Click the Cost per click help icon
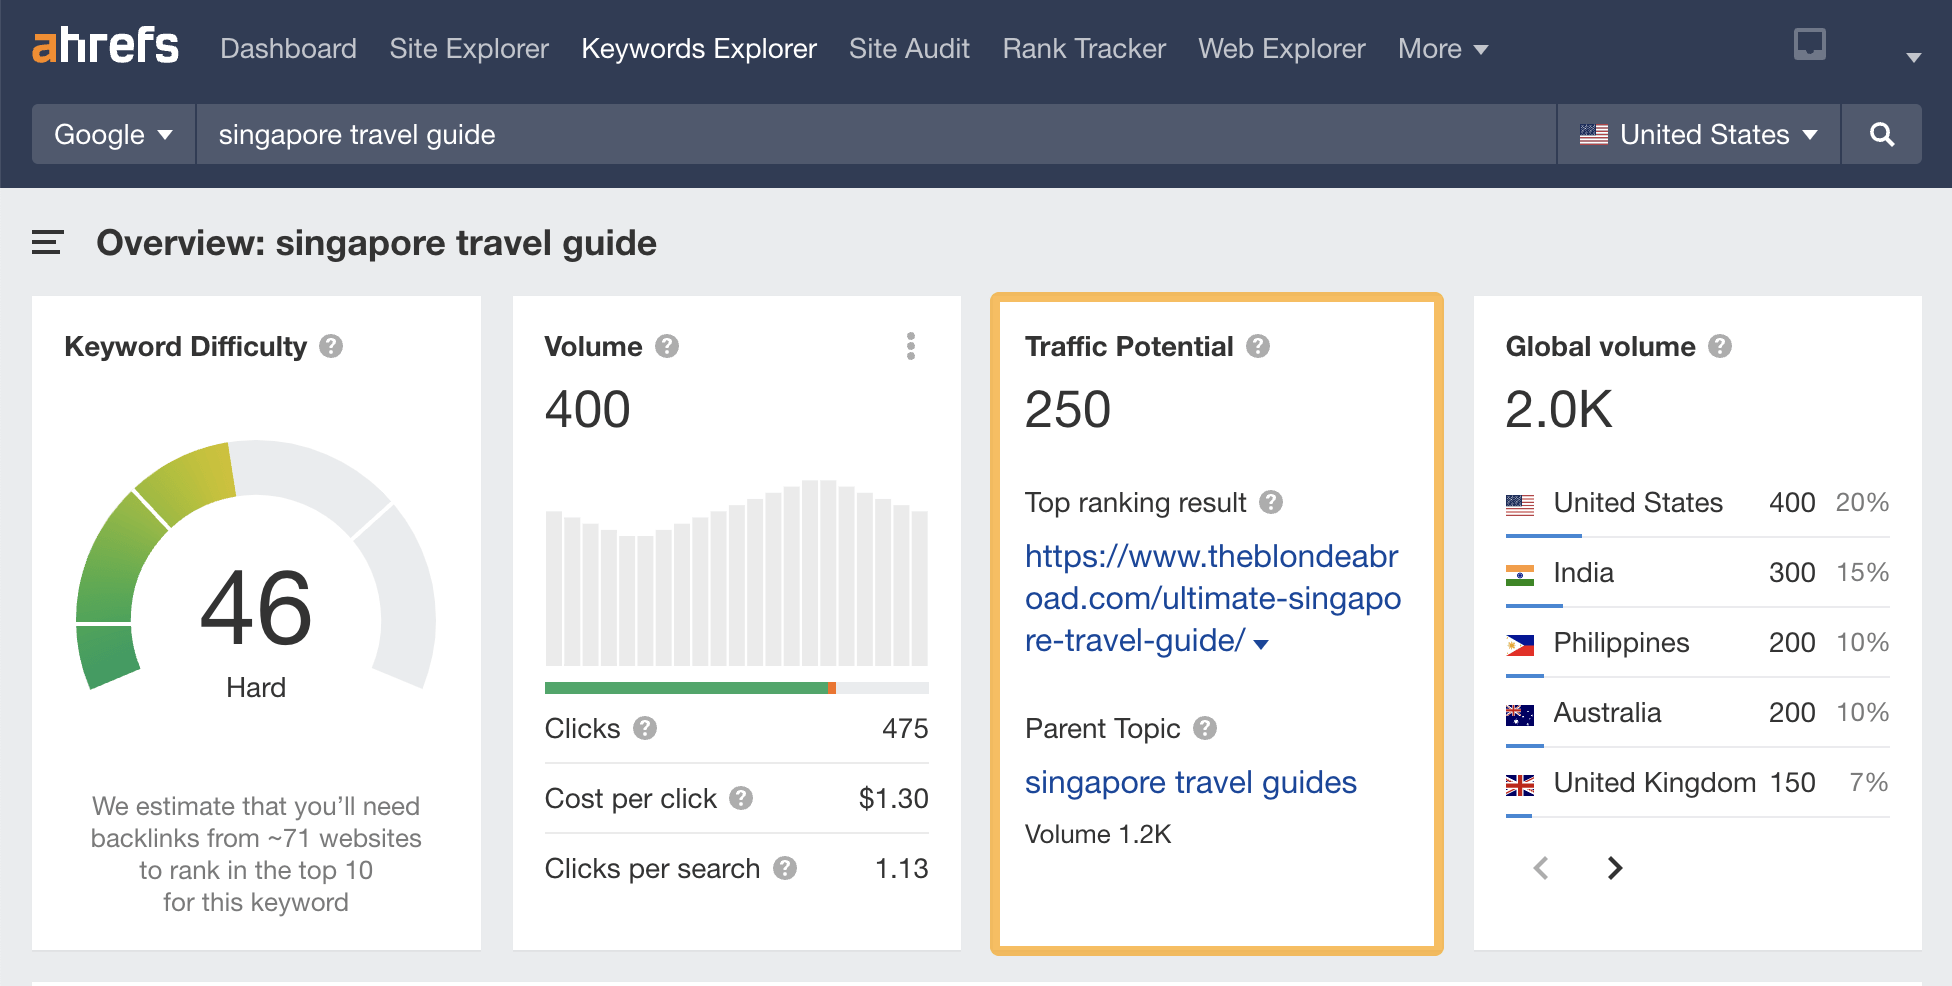 pos(742,799)
